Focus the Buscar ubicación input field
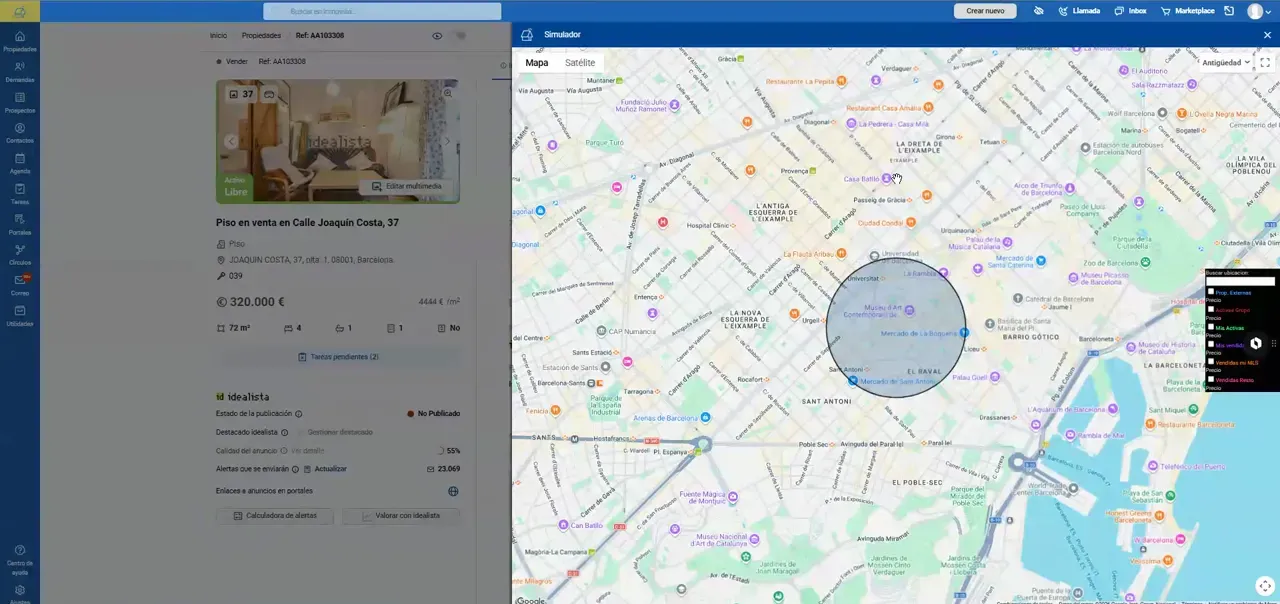Screen dimensions: 1280x604 tap(1240, 281)
